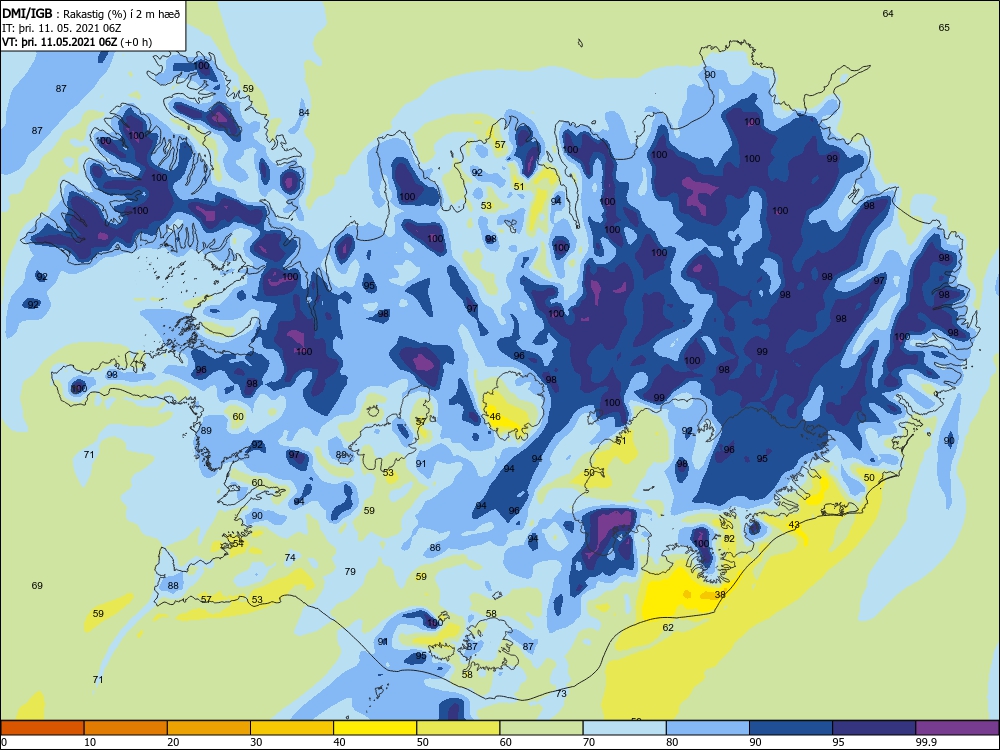Click the 'DMI/IGB : Rakastig (%)' title line
Screen dimensions: 1000x750
92,14
